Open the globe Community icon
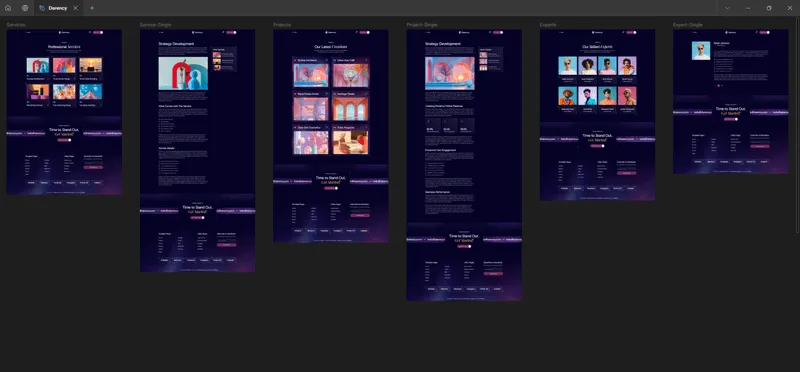Viewport: 800px width, 372px height. (x=25, y=8)
